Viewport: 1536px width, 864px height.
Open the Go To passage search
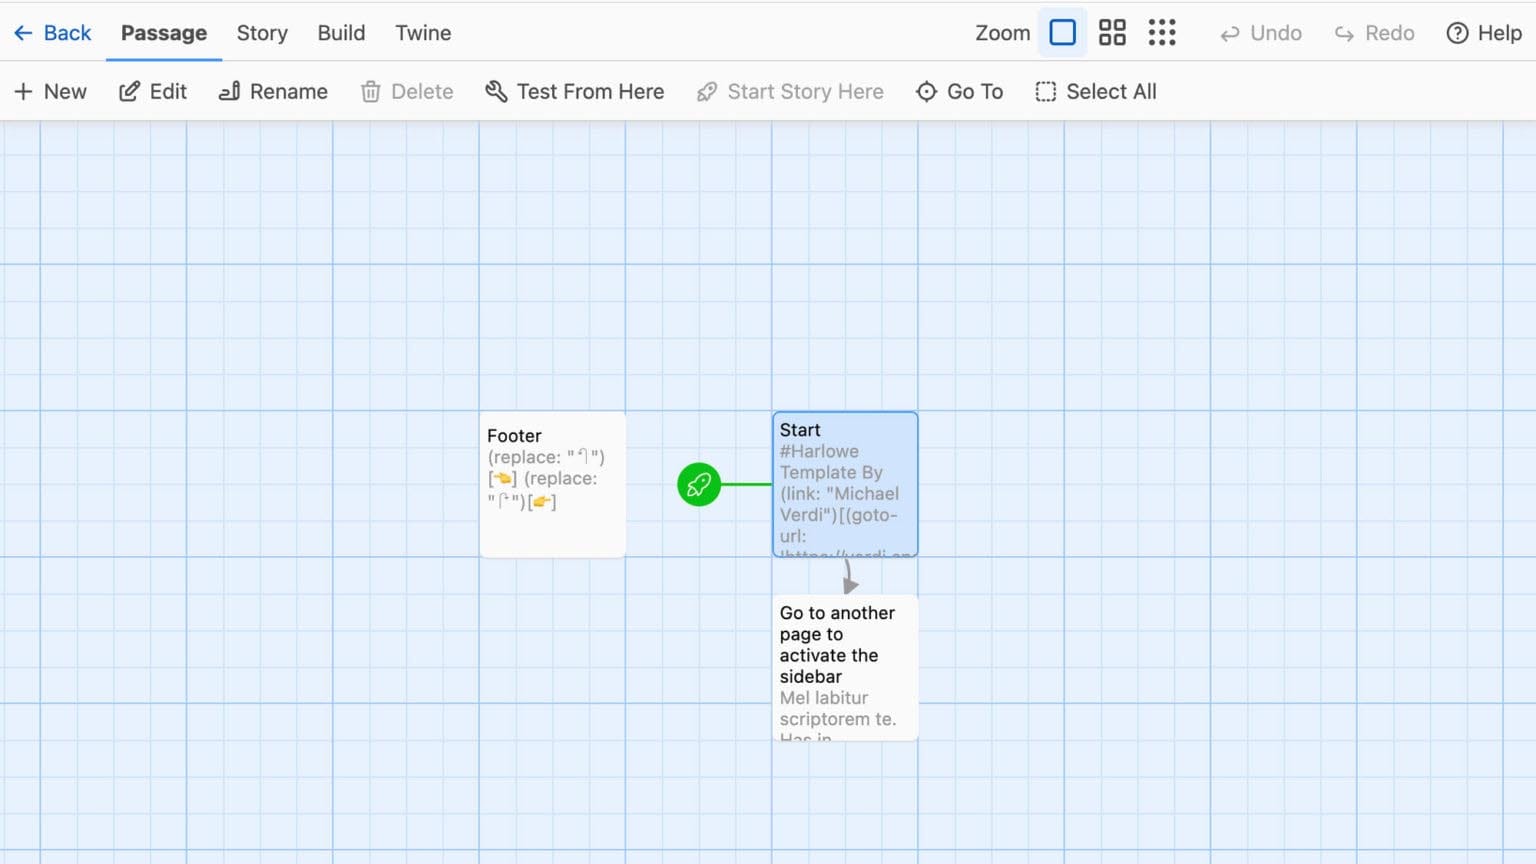click(x=959, y=91)
